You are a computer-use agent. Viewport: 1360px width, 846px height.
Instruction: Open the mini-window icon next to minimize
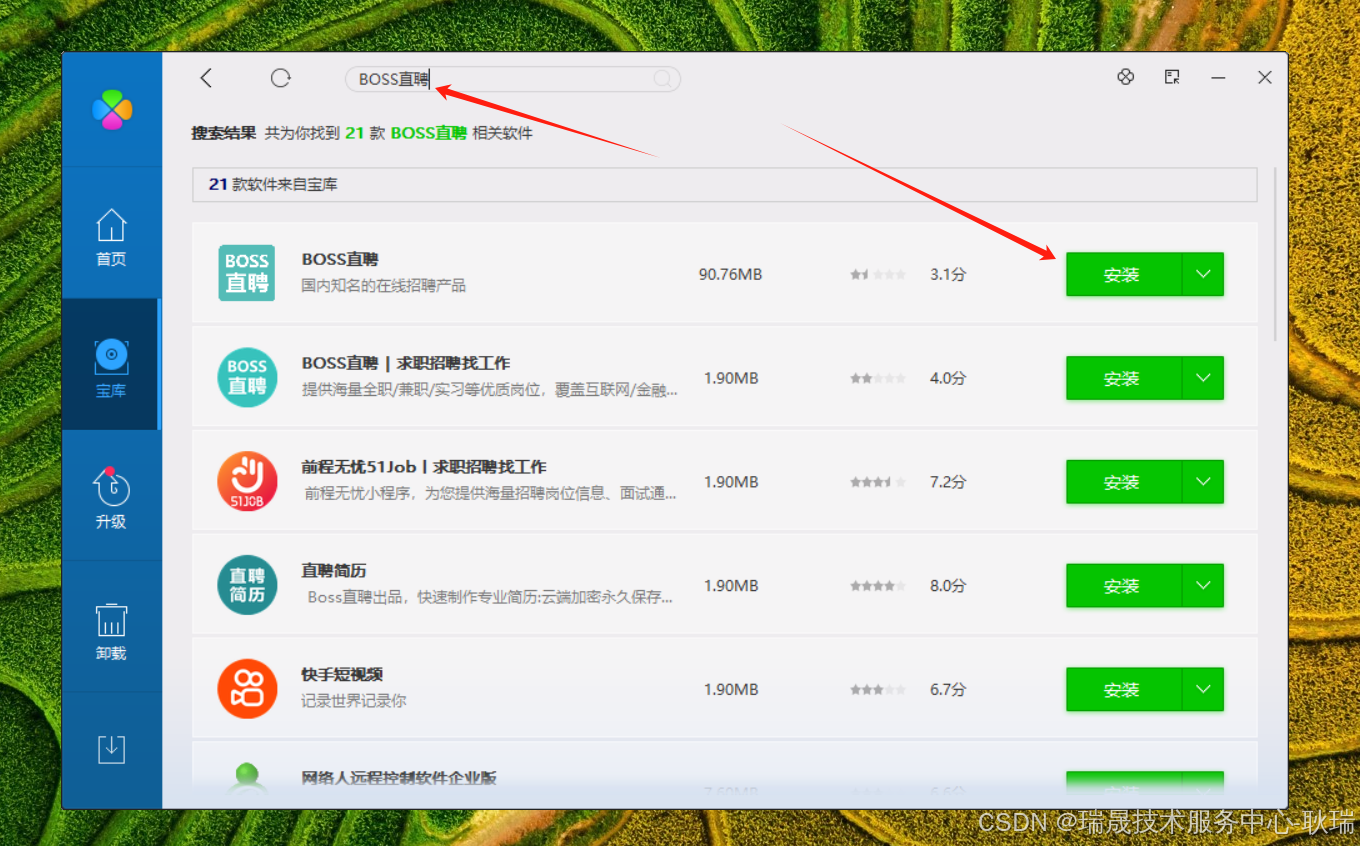point(1172,77)
